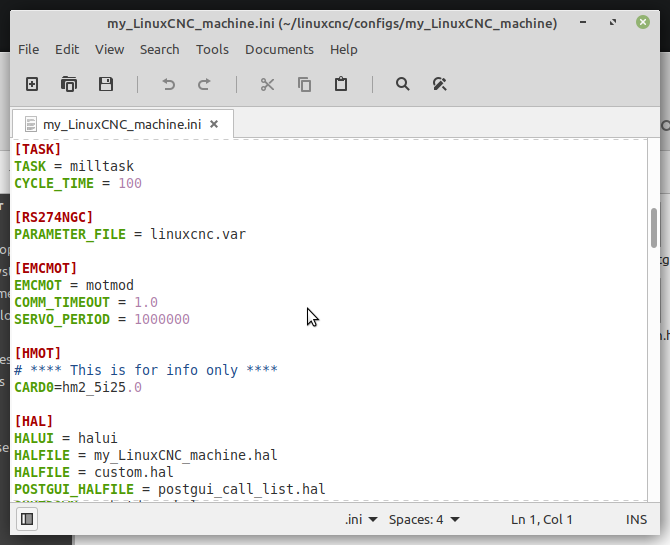Open the Tools menu

point(212,50)
